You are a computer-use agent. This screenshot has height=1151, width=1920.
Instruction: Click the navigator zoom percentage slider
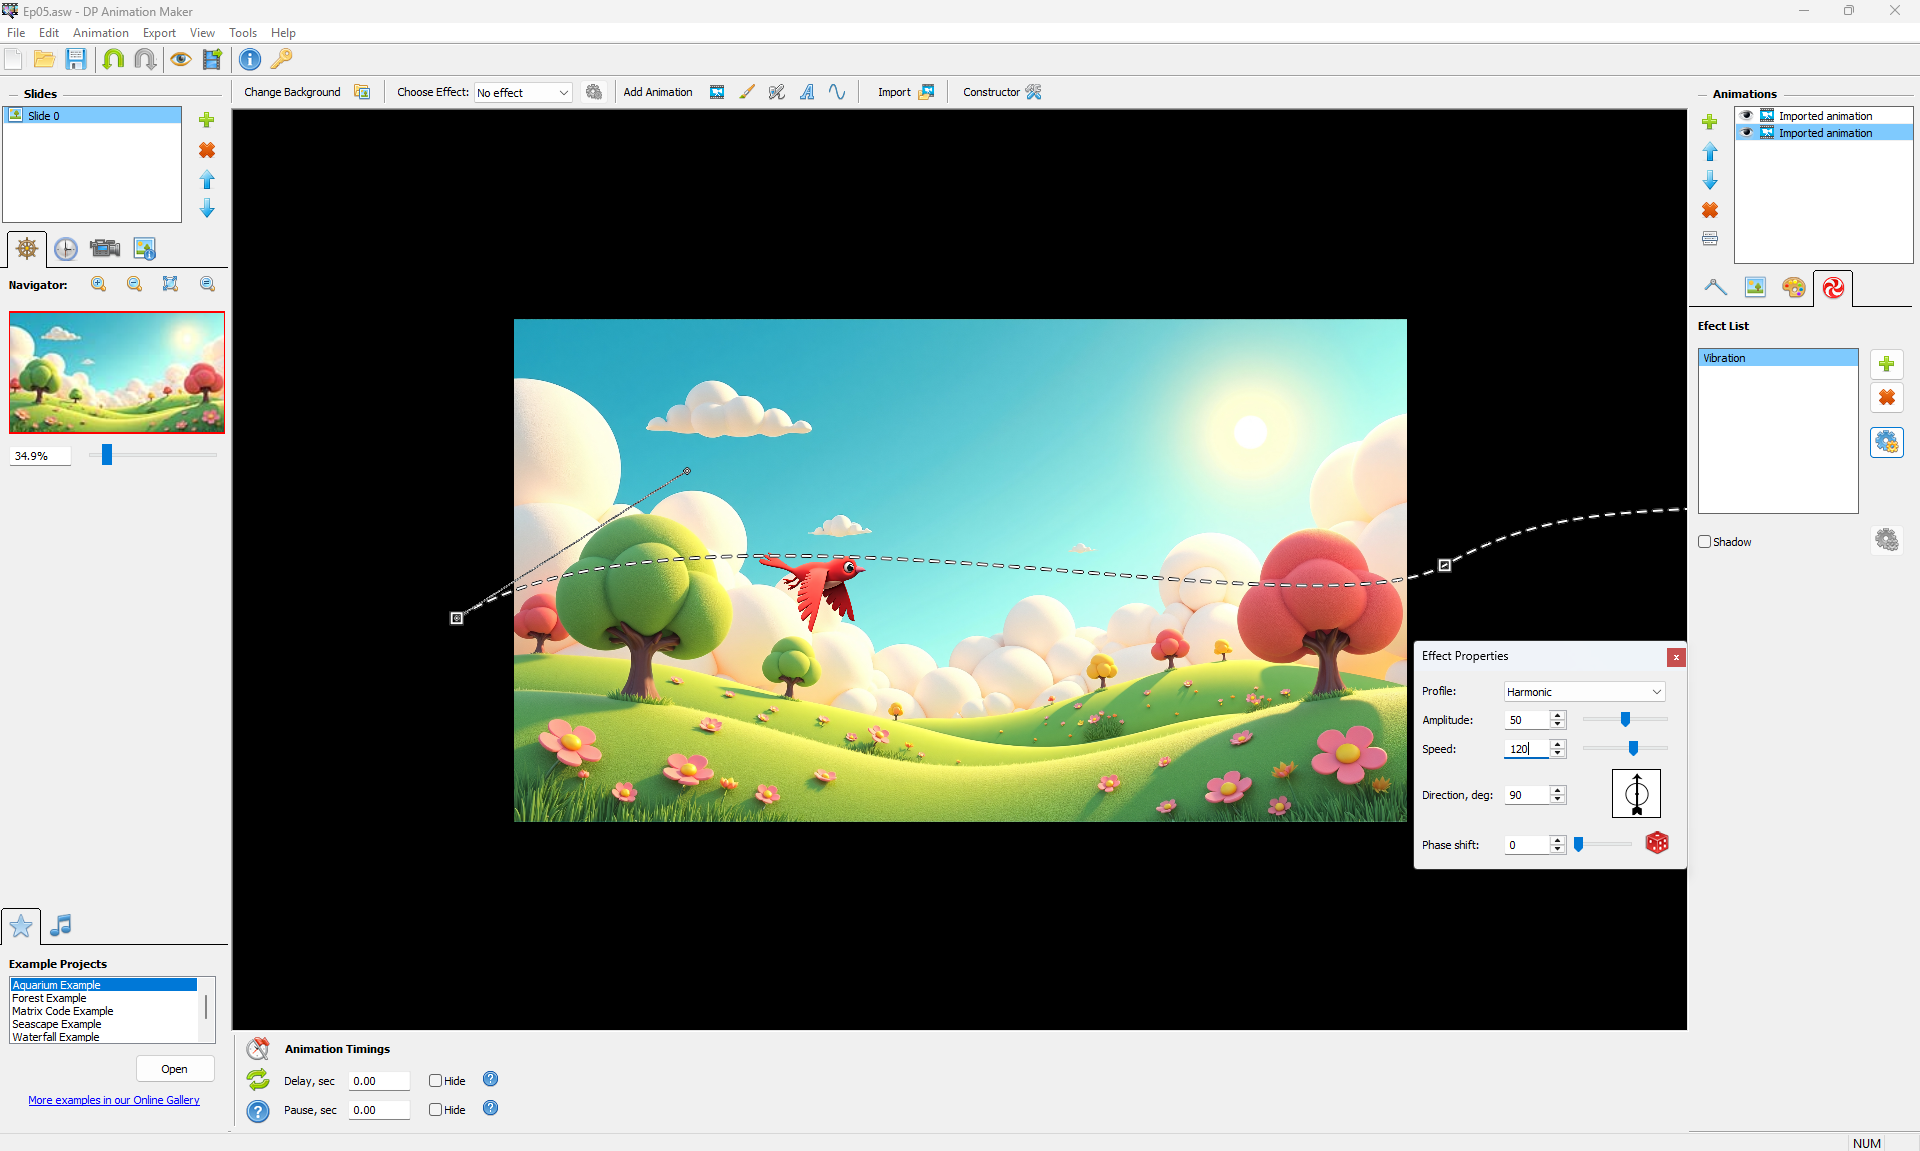click(107, 455)
